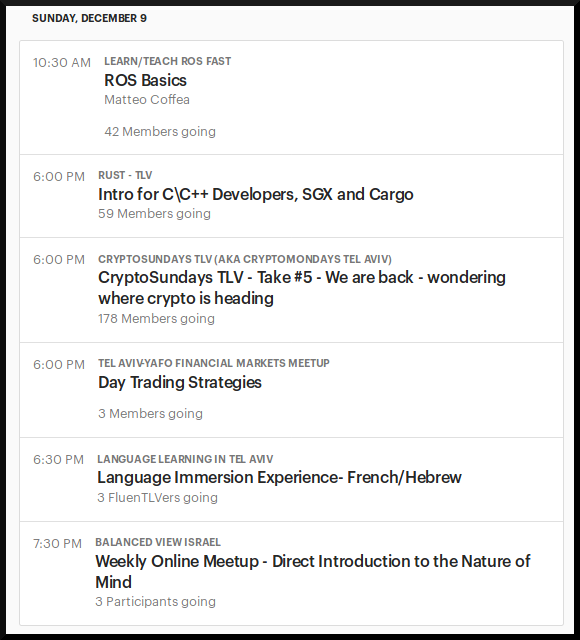The image size is (580, 640).
Task: Open the ROS Basics event
Action: tap(145, 80)
